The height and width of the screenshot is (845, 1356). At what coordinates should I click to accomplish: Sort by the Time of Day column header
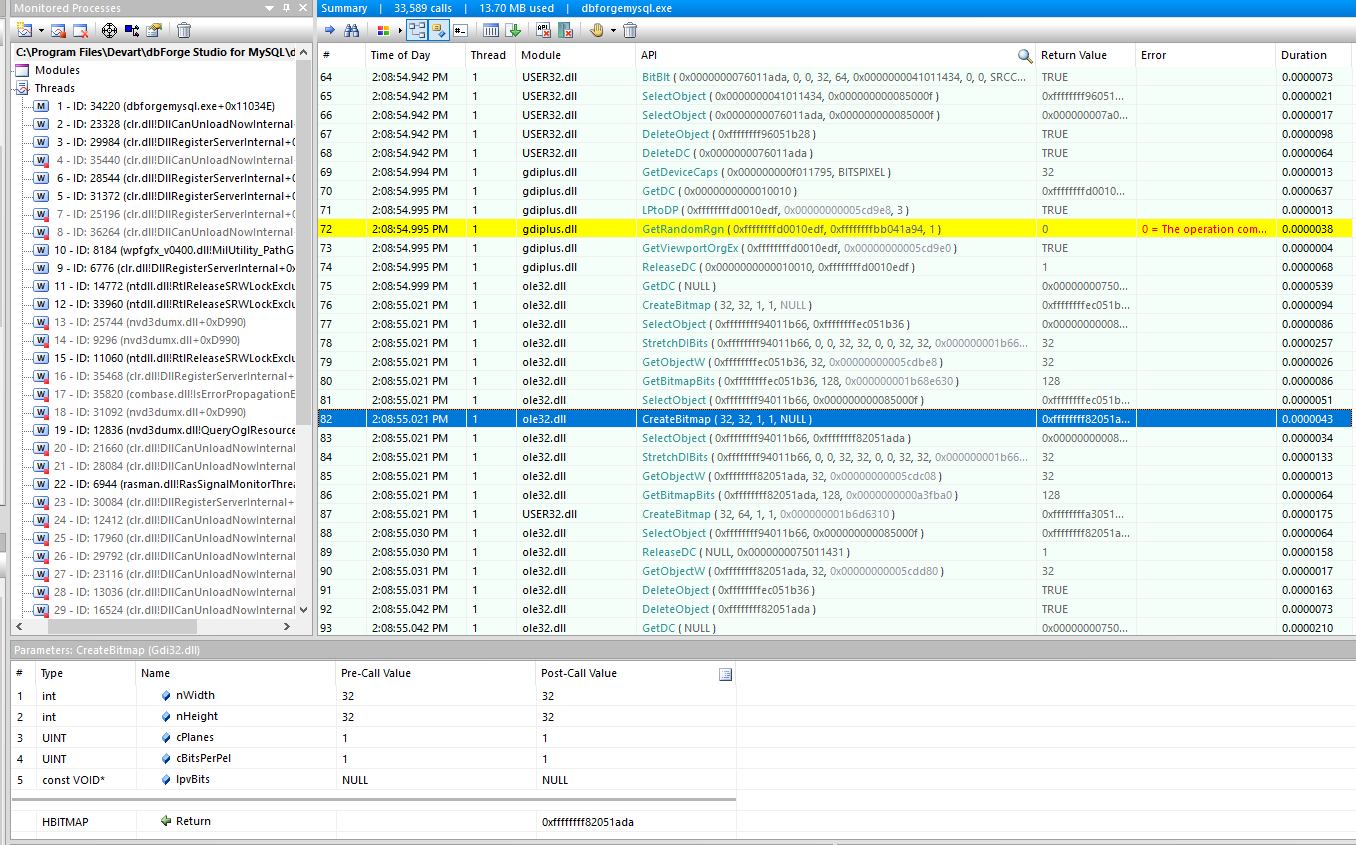click(x=415, y=55)
